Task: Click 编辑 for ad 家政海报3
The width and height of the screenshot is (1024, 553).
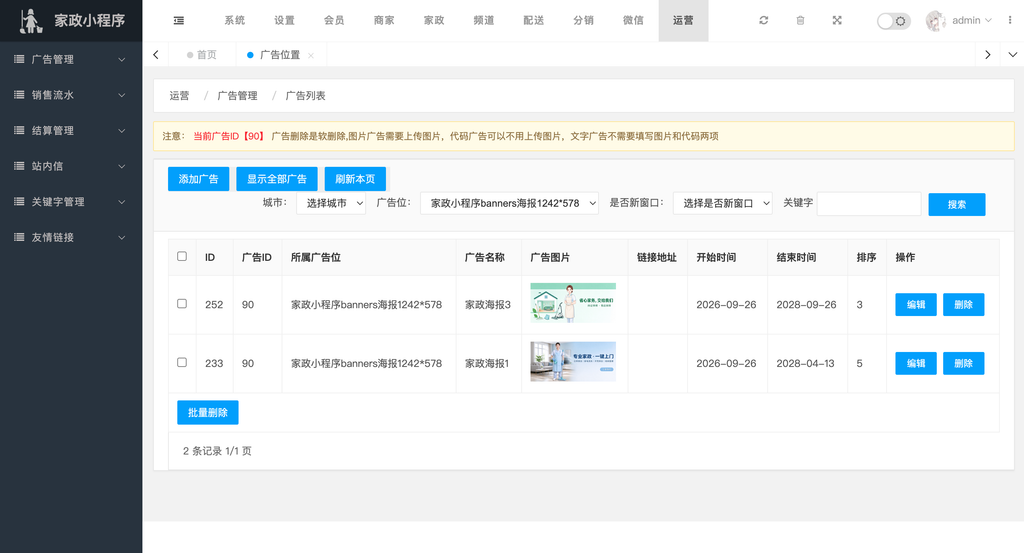Action: (916, 305)
